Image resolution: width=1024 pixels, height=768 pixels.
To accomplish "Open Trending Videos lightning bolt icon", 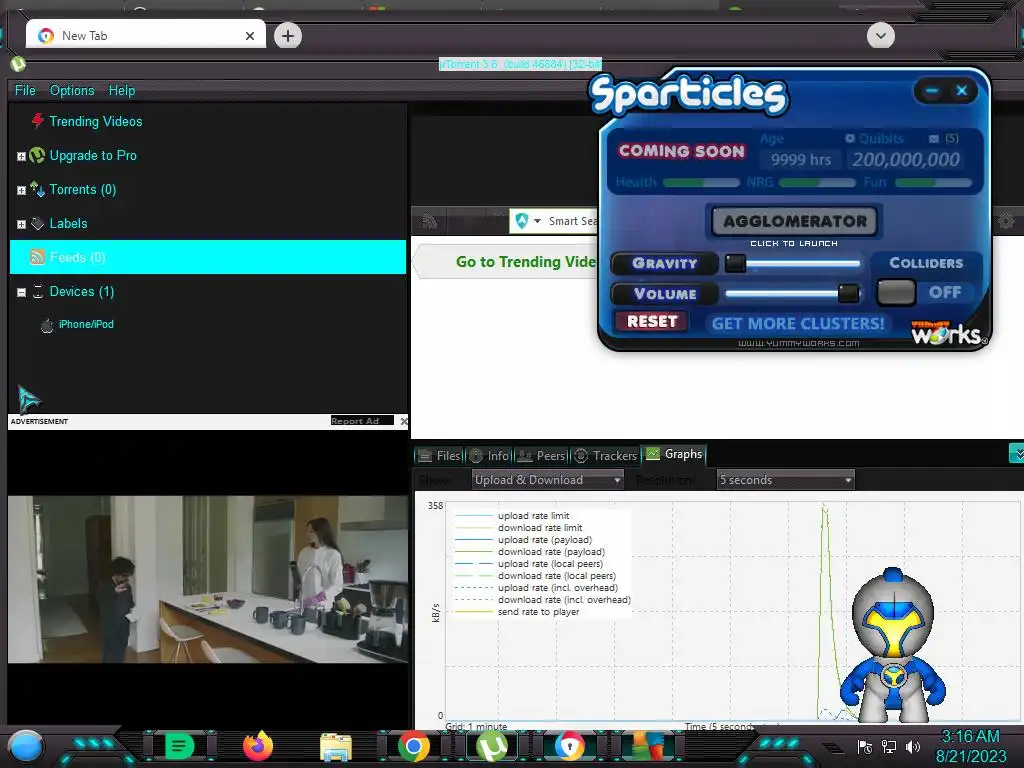I will click(38, 121).
